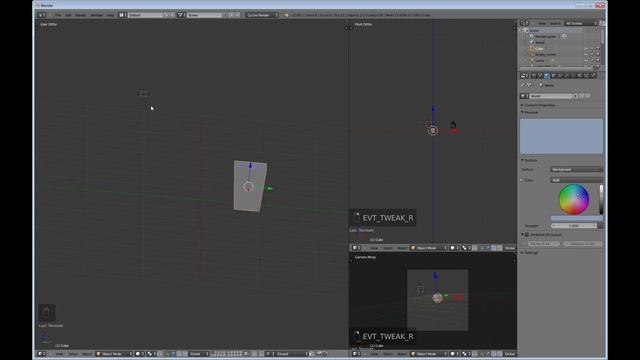Toggle viewport visibility eye for Cube

[586, 49]
